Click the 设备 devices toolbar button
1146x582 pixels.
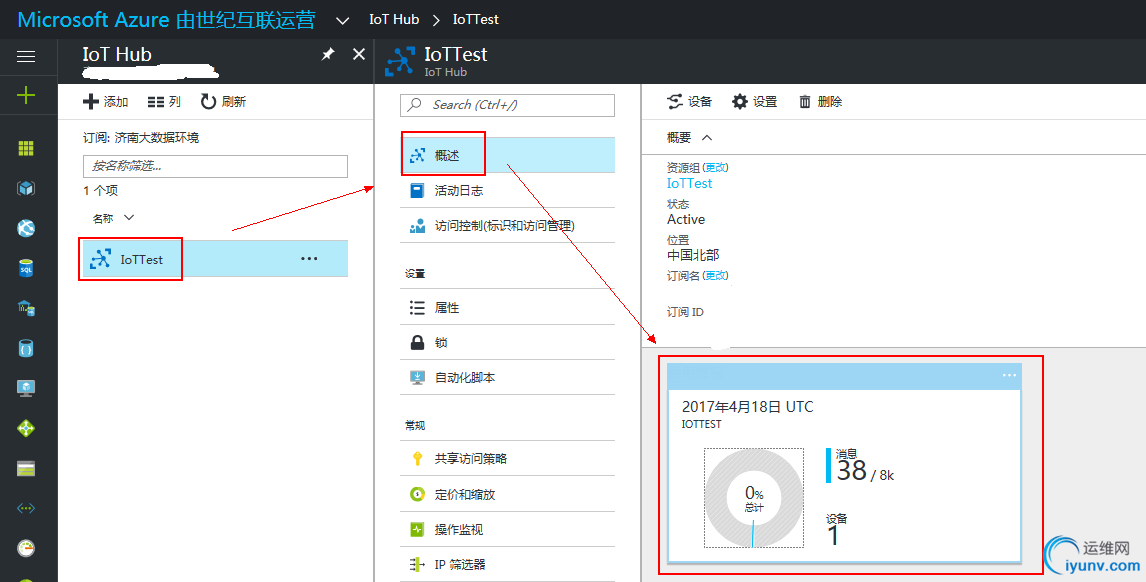[689, 102]
